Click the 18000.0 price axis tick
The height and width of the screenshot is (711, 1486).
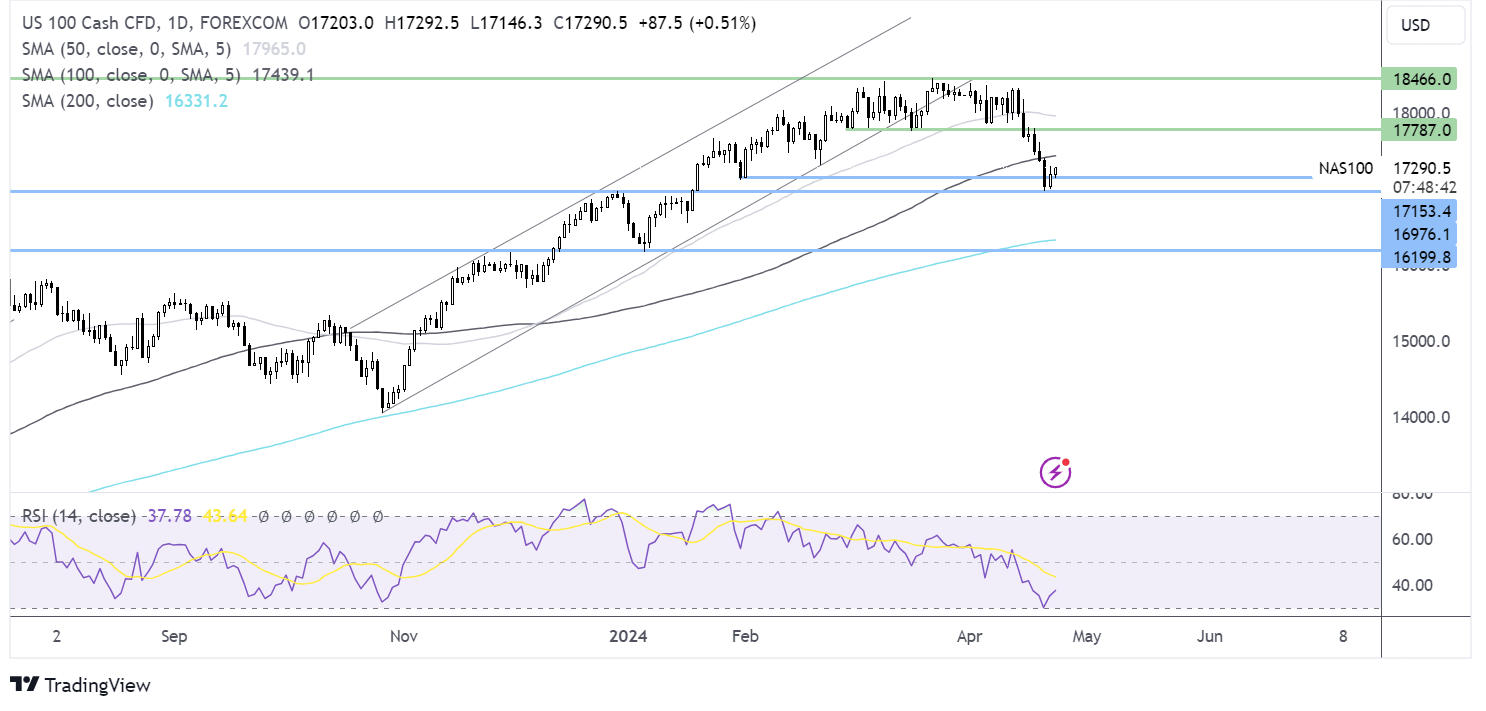[1420, 112]
